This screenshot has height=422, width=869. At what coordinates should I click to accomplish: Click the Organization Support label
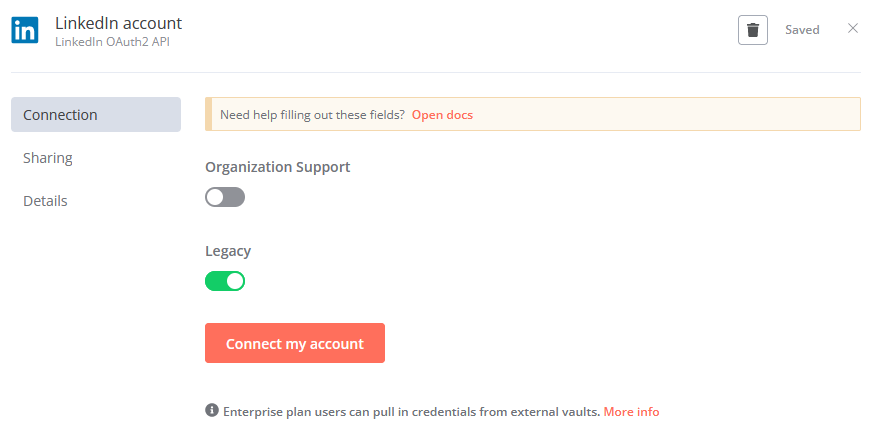click(x=278, y=167)
